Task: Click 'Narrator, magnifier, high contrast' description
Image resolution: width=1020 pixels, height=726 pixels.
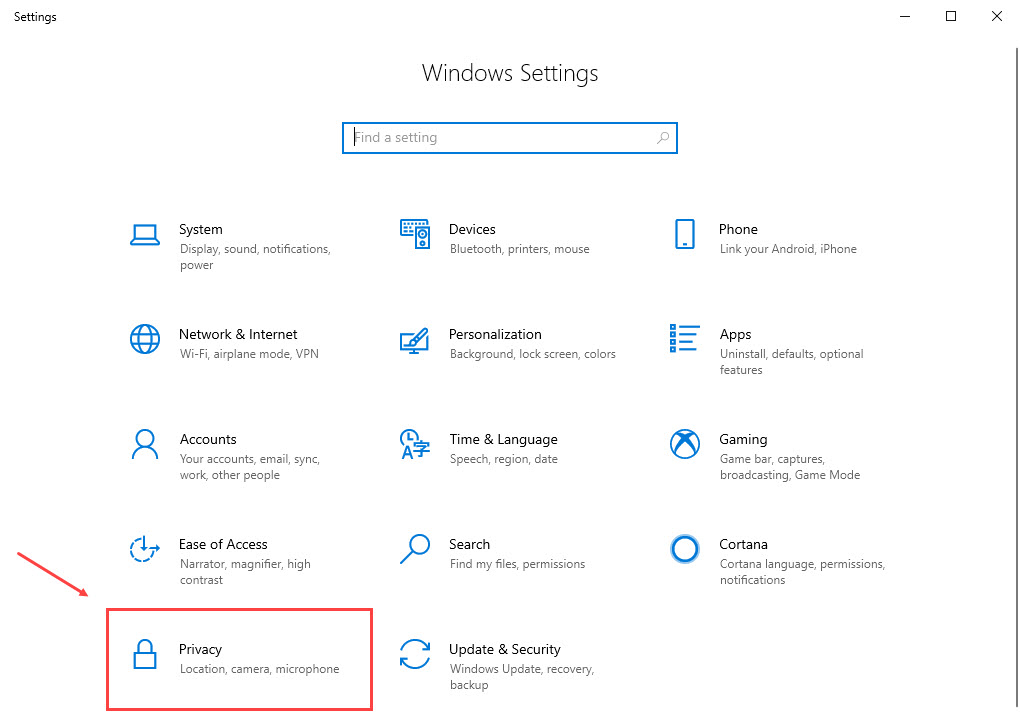Action: tap(245, 572)
